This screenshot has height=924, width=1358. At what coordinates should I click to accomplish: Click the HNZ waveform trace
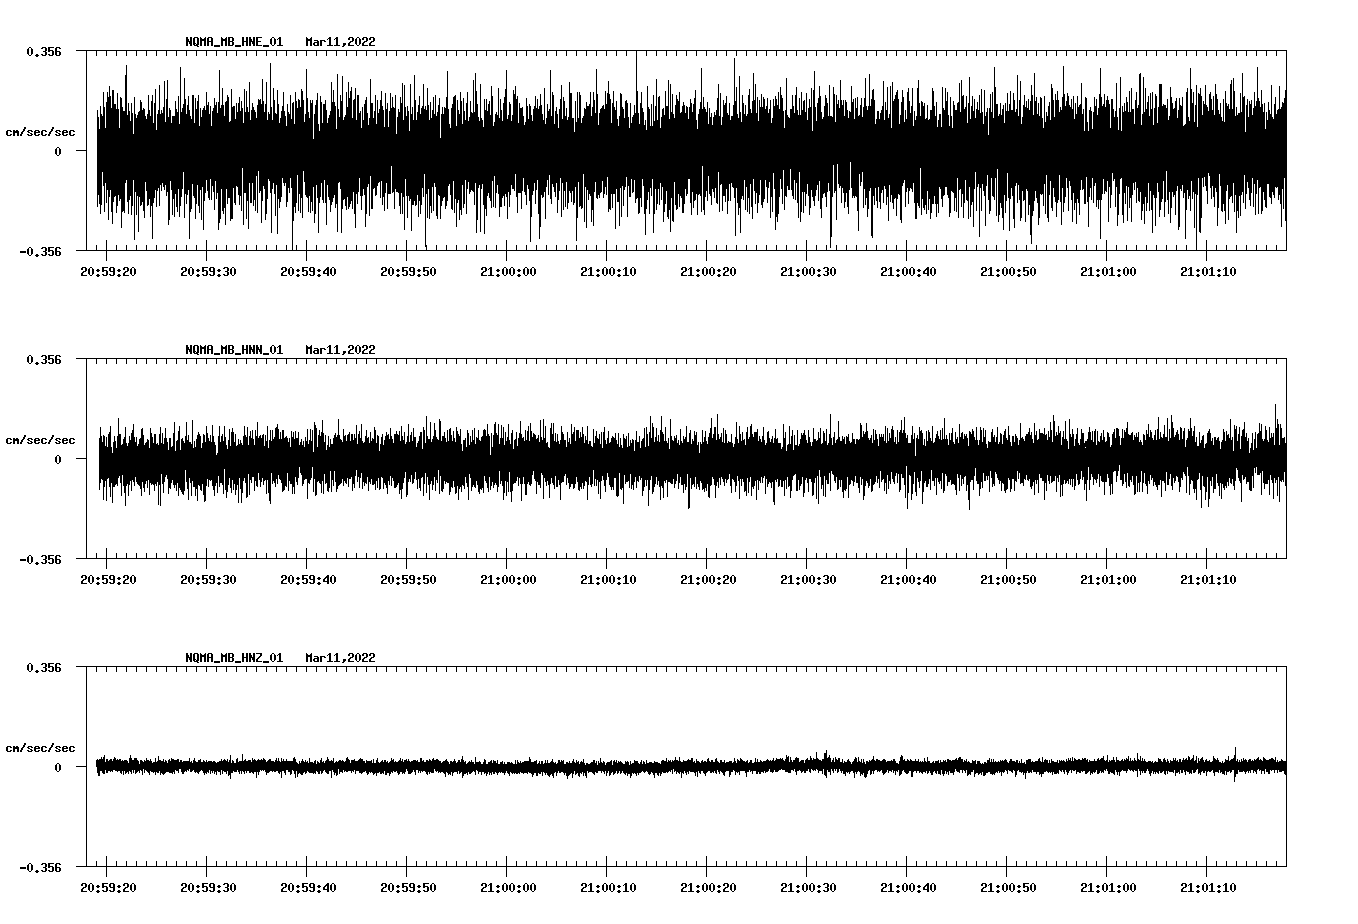pyautogui.click(x=692, y=767)
